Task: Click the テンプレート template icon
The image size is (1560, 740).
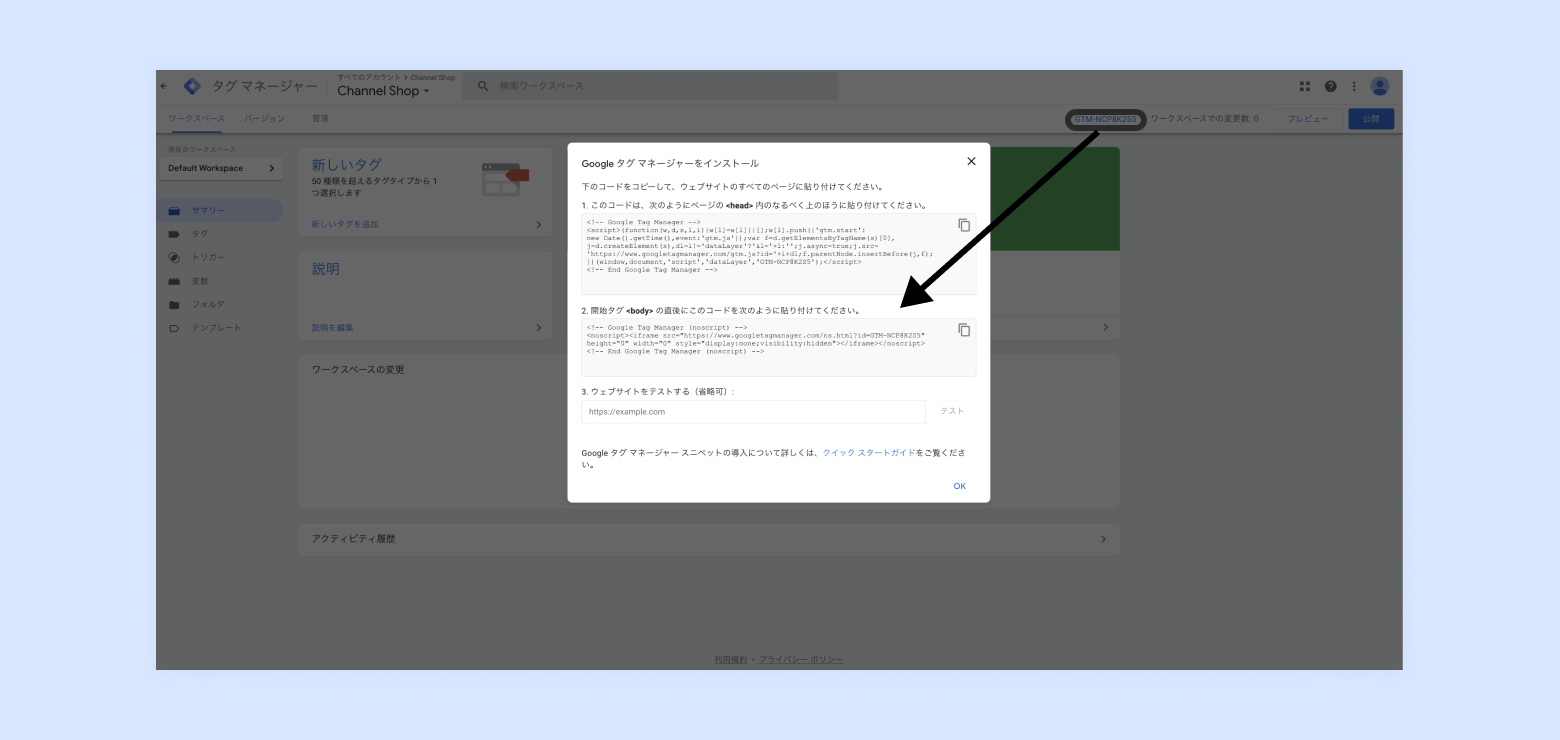Action: click(174, 328)
